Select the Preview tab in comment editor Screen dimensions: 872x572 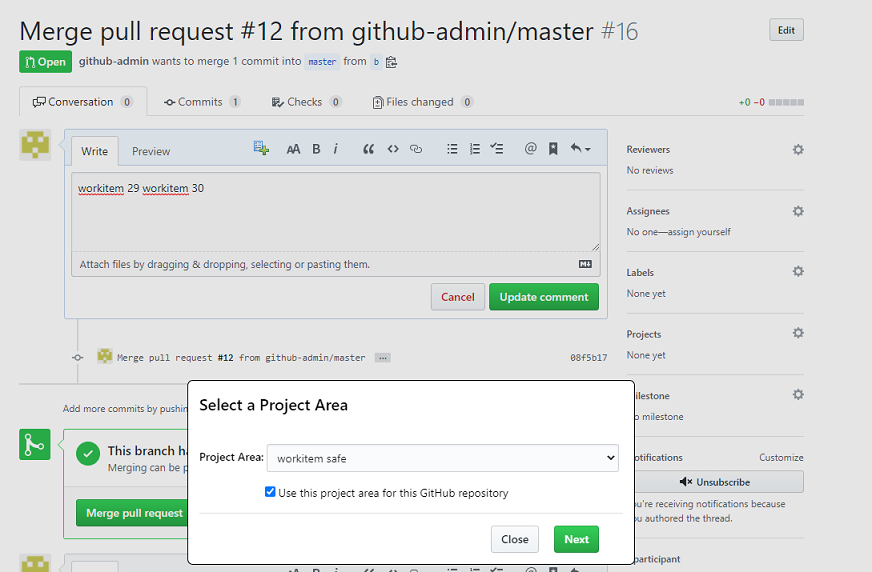click(x=151, y=151)
